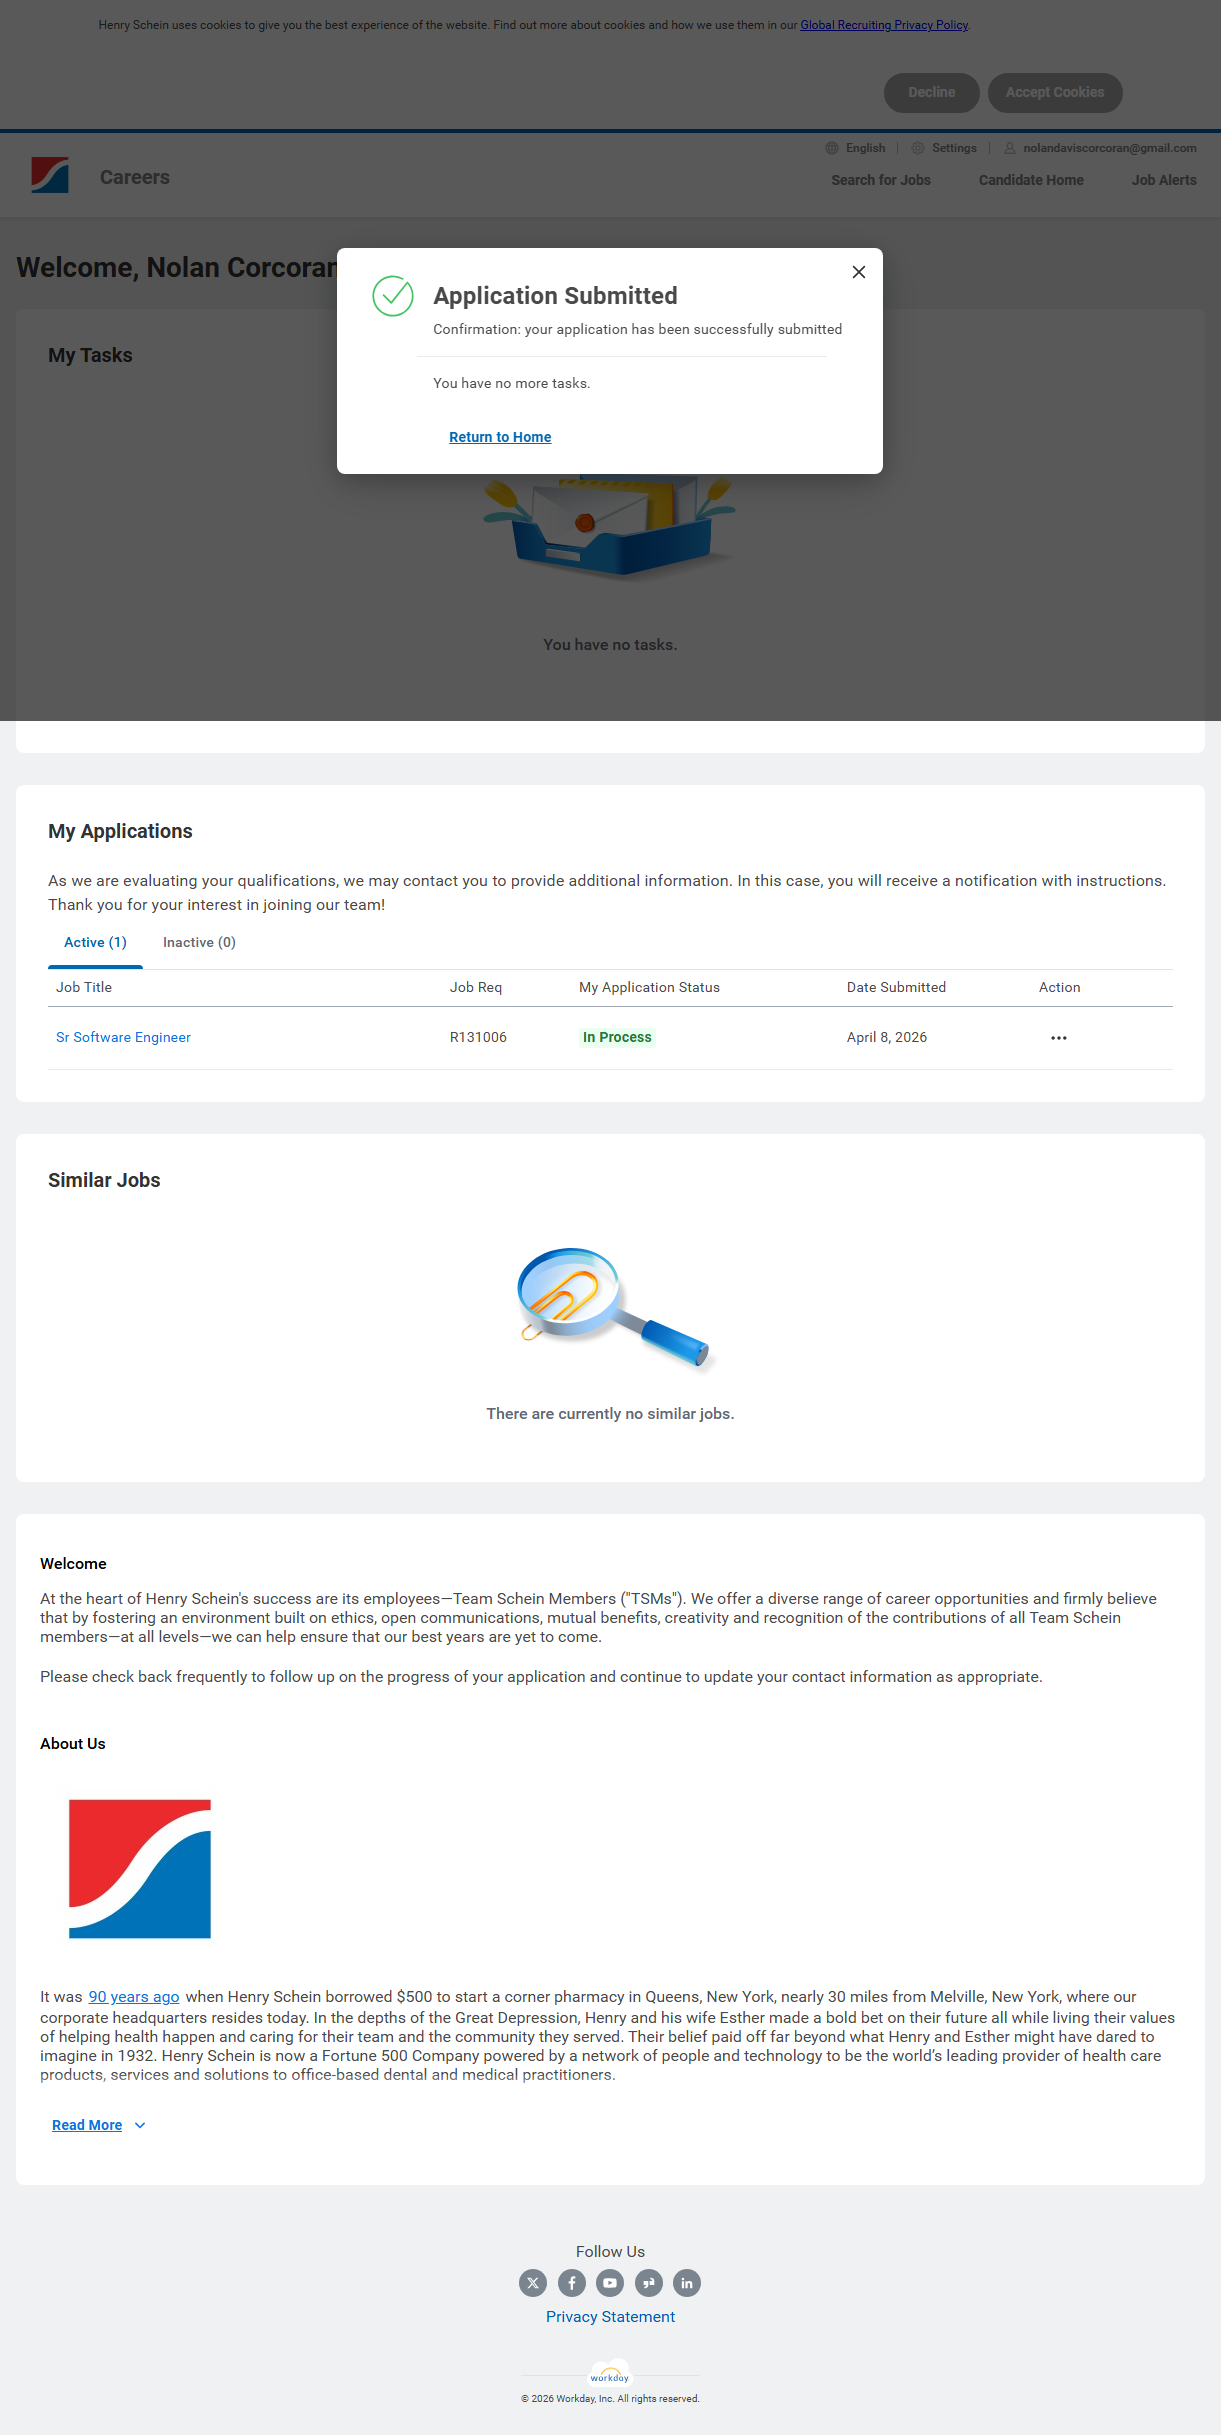Viewport: 1221px width, 2435px height.
Task: Close the Application Submitted dialog
Action: [858, 272]
